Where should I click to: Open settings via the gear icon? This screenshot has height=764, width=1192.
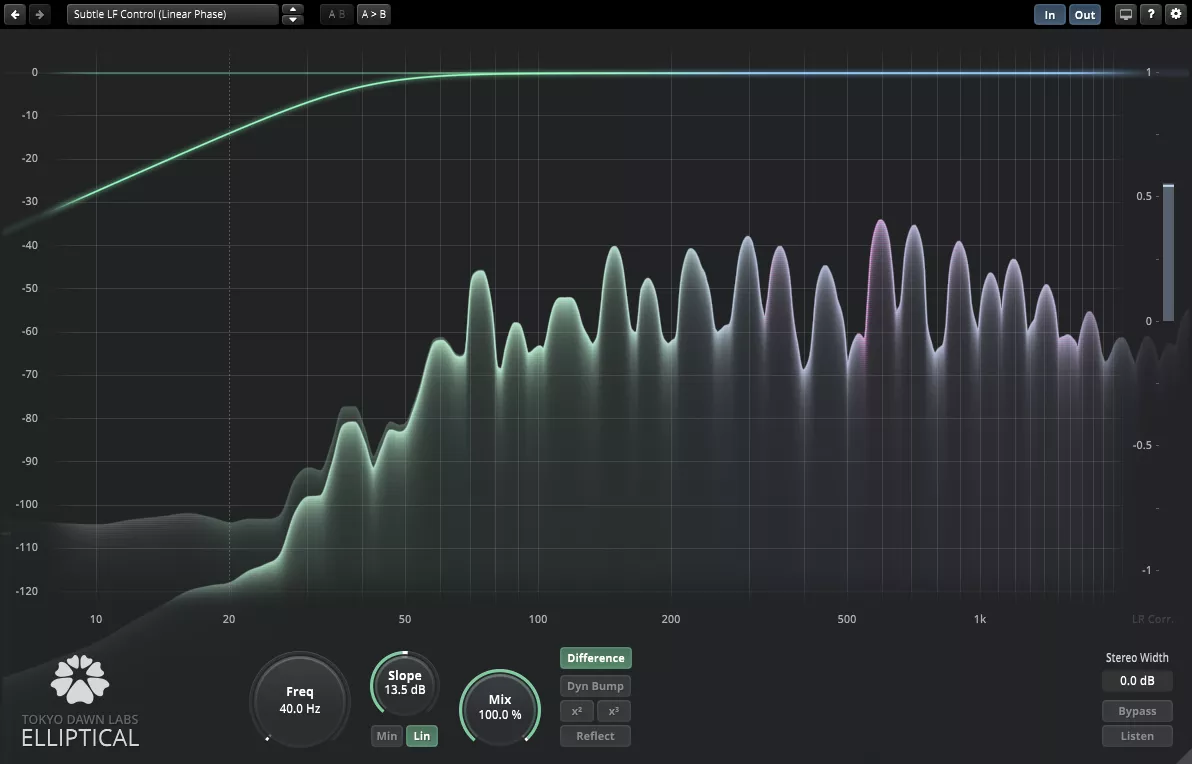(1176, 15)
